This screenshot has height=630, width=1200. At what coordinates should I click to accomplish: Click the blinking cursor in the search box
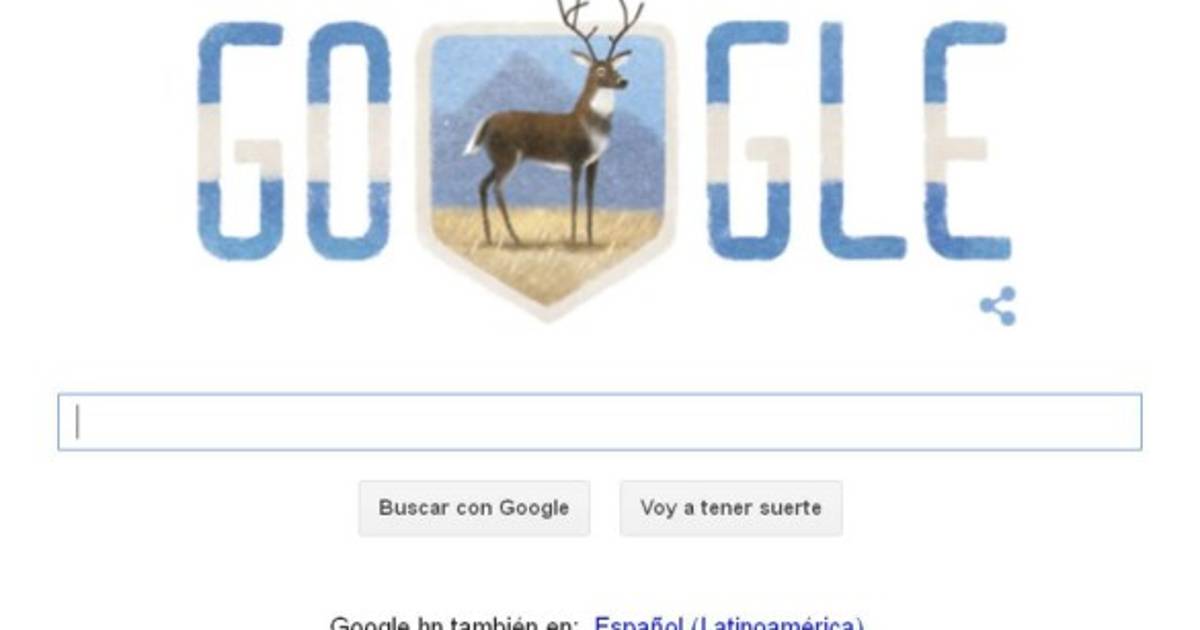coord(77,422)
